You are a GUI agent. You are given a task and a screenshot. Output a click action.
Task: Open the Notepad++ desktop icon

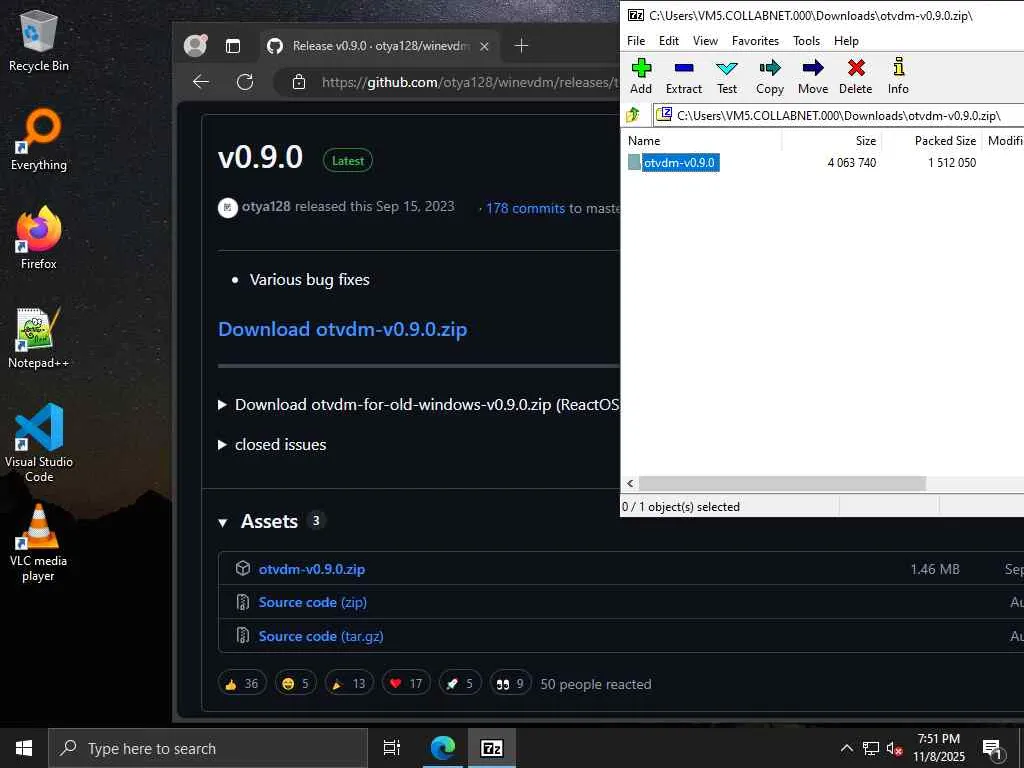point(39,338)
